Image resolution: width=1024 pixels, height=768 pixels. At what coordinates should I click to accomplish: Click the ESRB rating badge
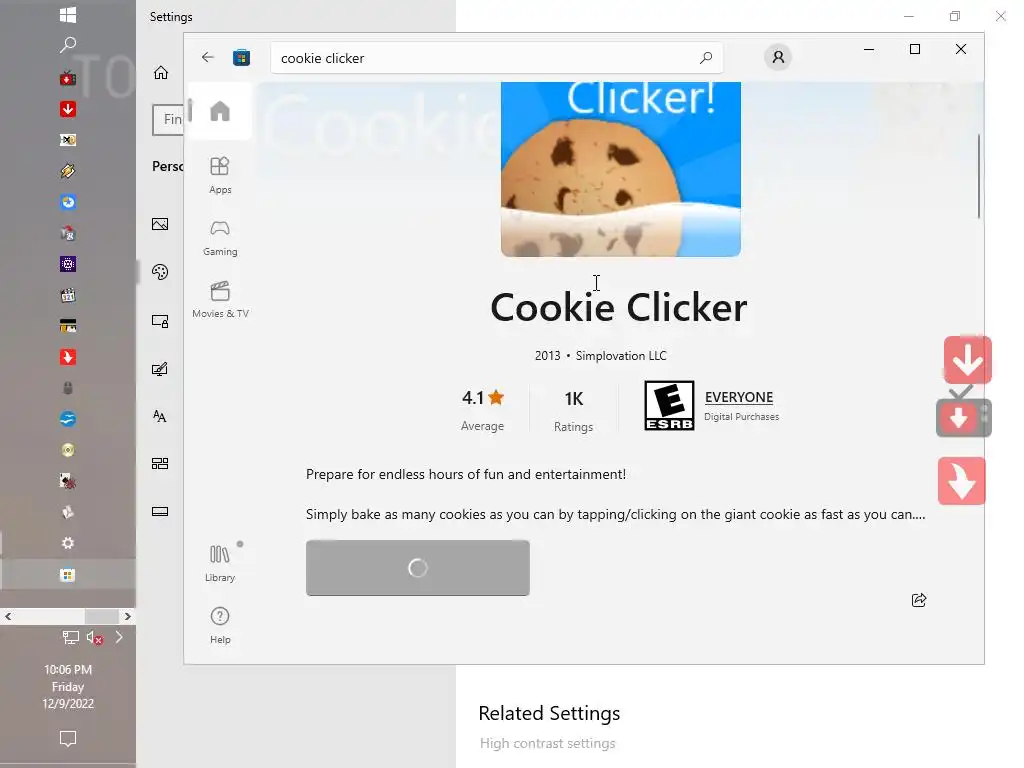(669, 406)
